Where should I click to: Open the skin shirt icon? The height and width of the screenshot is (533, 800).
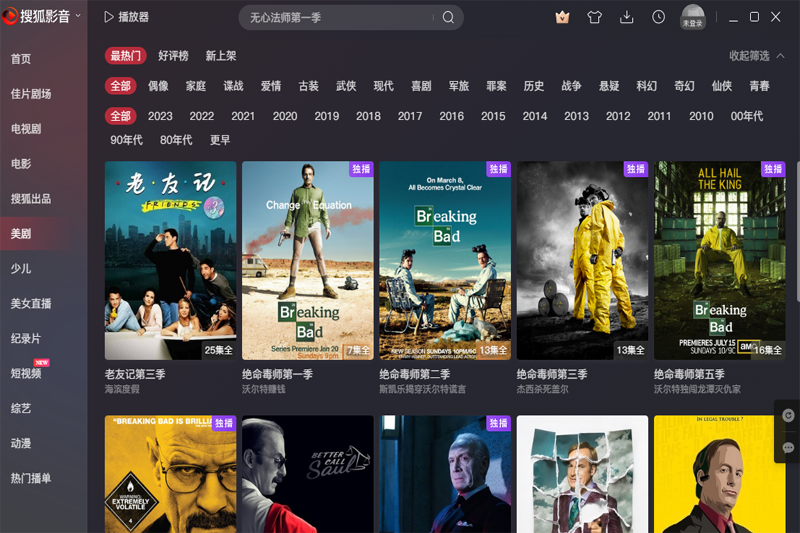pos(594,17)
